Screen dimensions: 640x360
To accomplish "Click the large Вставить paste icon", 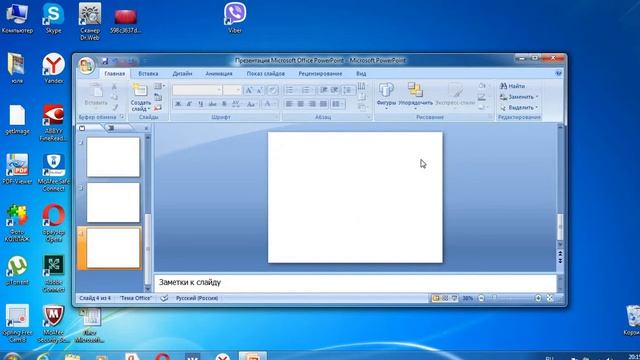I will point(96,91).
